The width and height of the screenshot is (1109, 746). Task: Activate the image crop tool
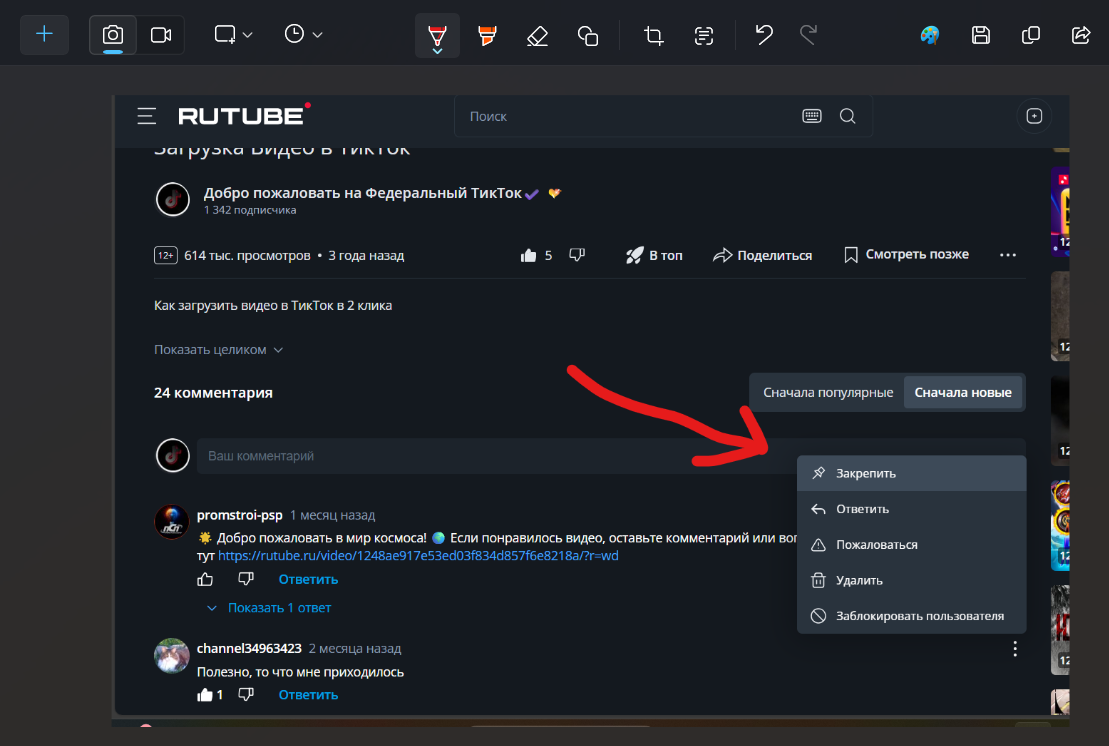pos(654,36)
